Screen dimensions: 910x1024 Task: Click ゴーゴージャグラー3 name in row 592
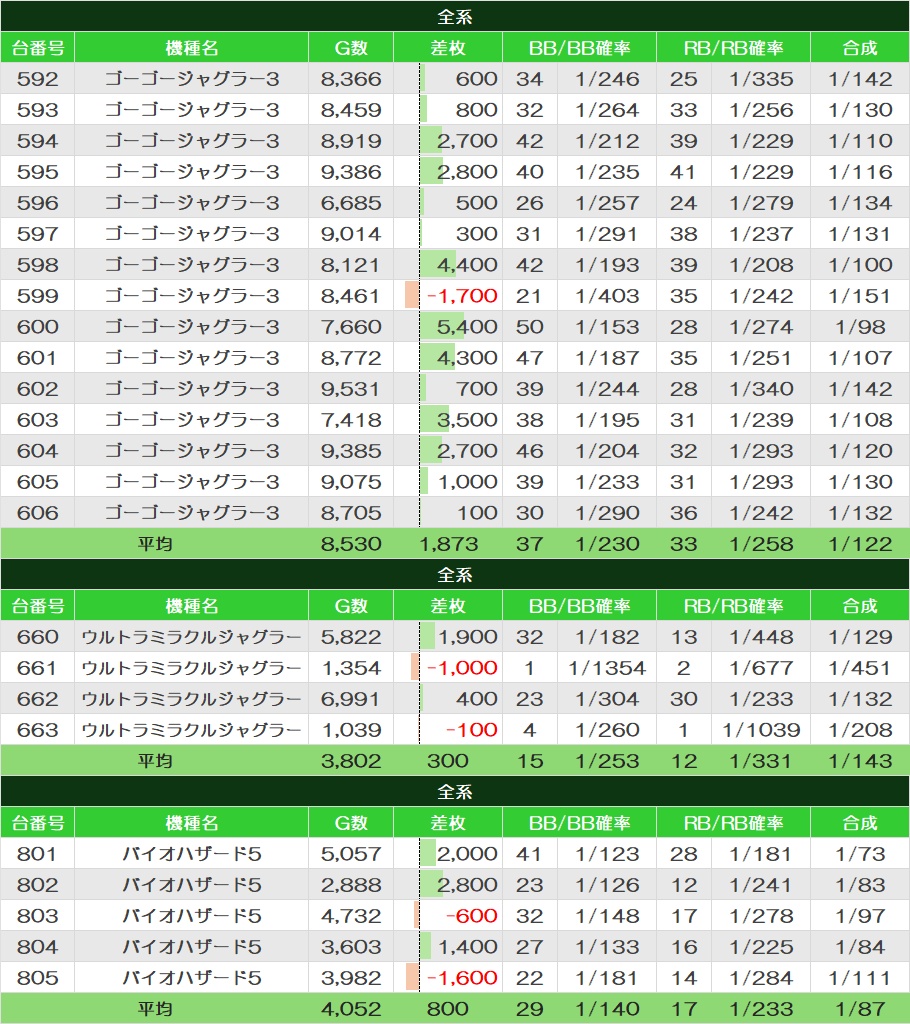191,79
